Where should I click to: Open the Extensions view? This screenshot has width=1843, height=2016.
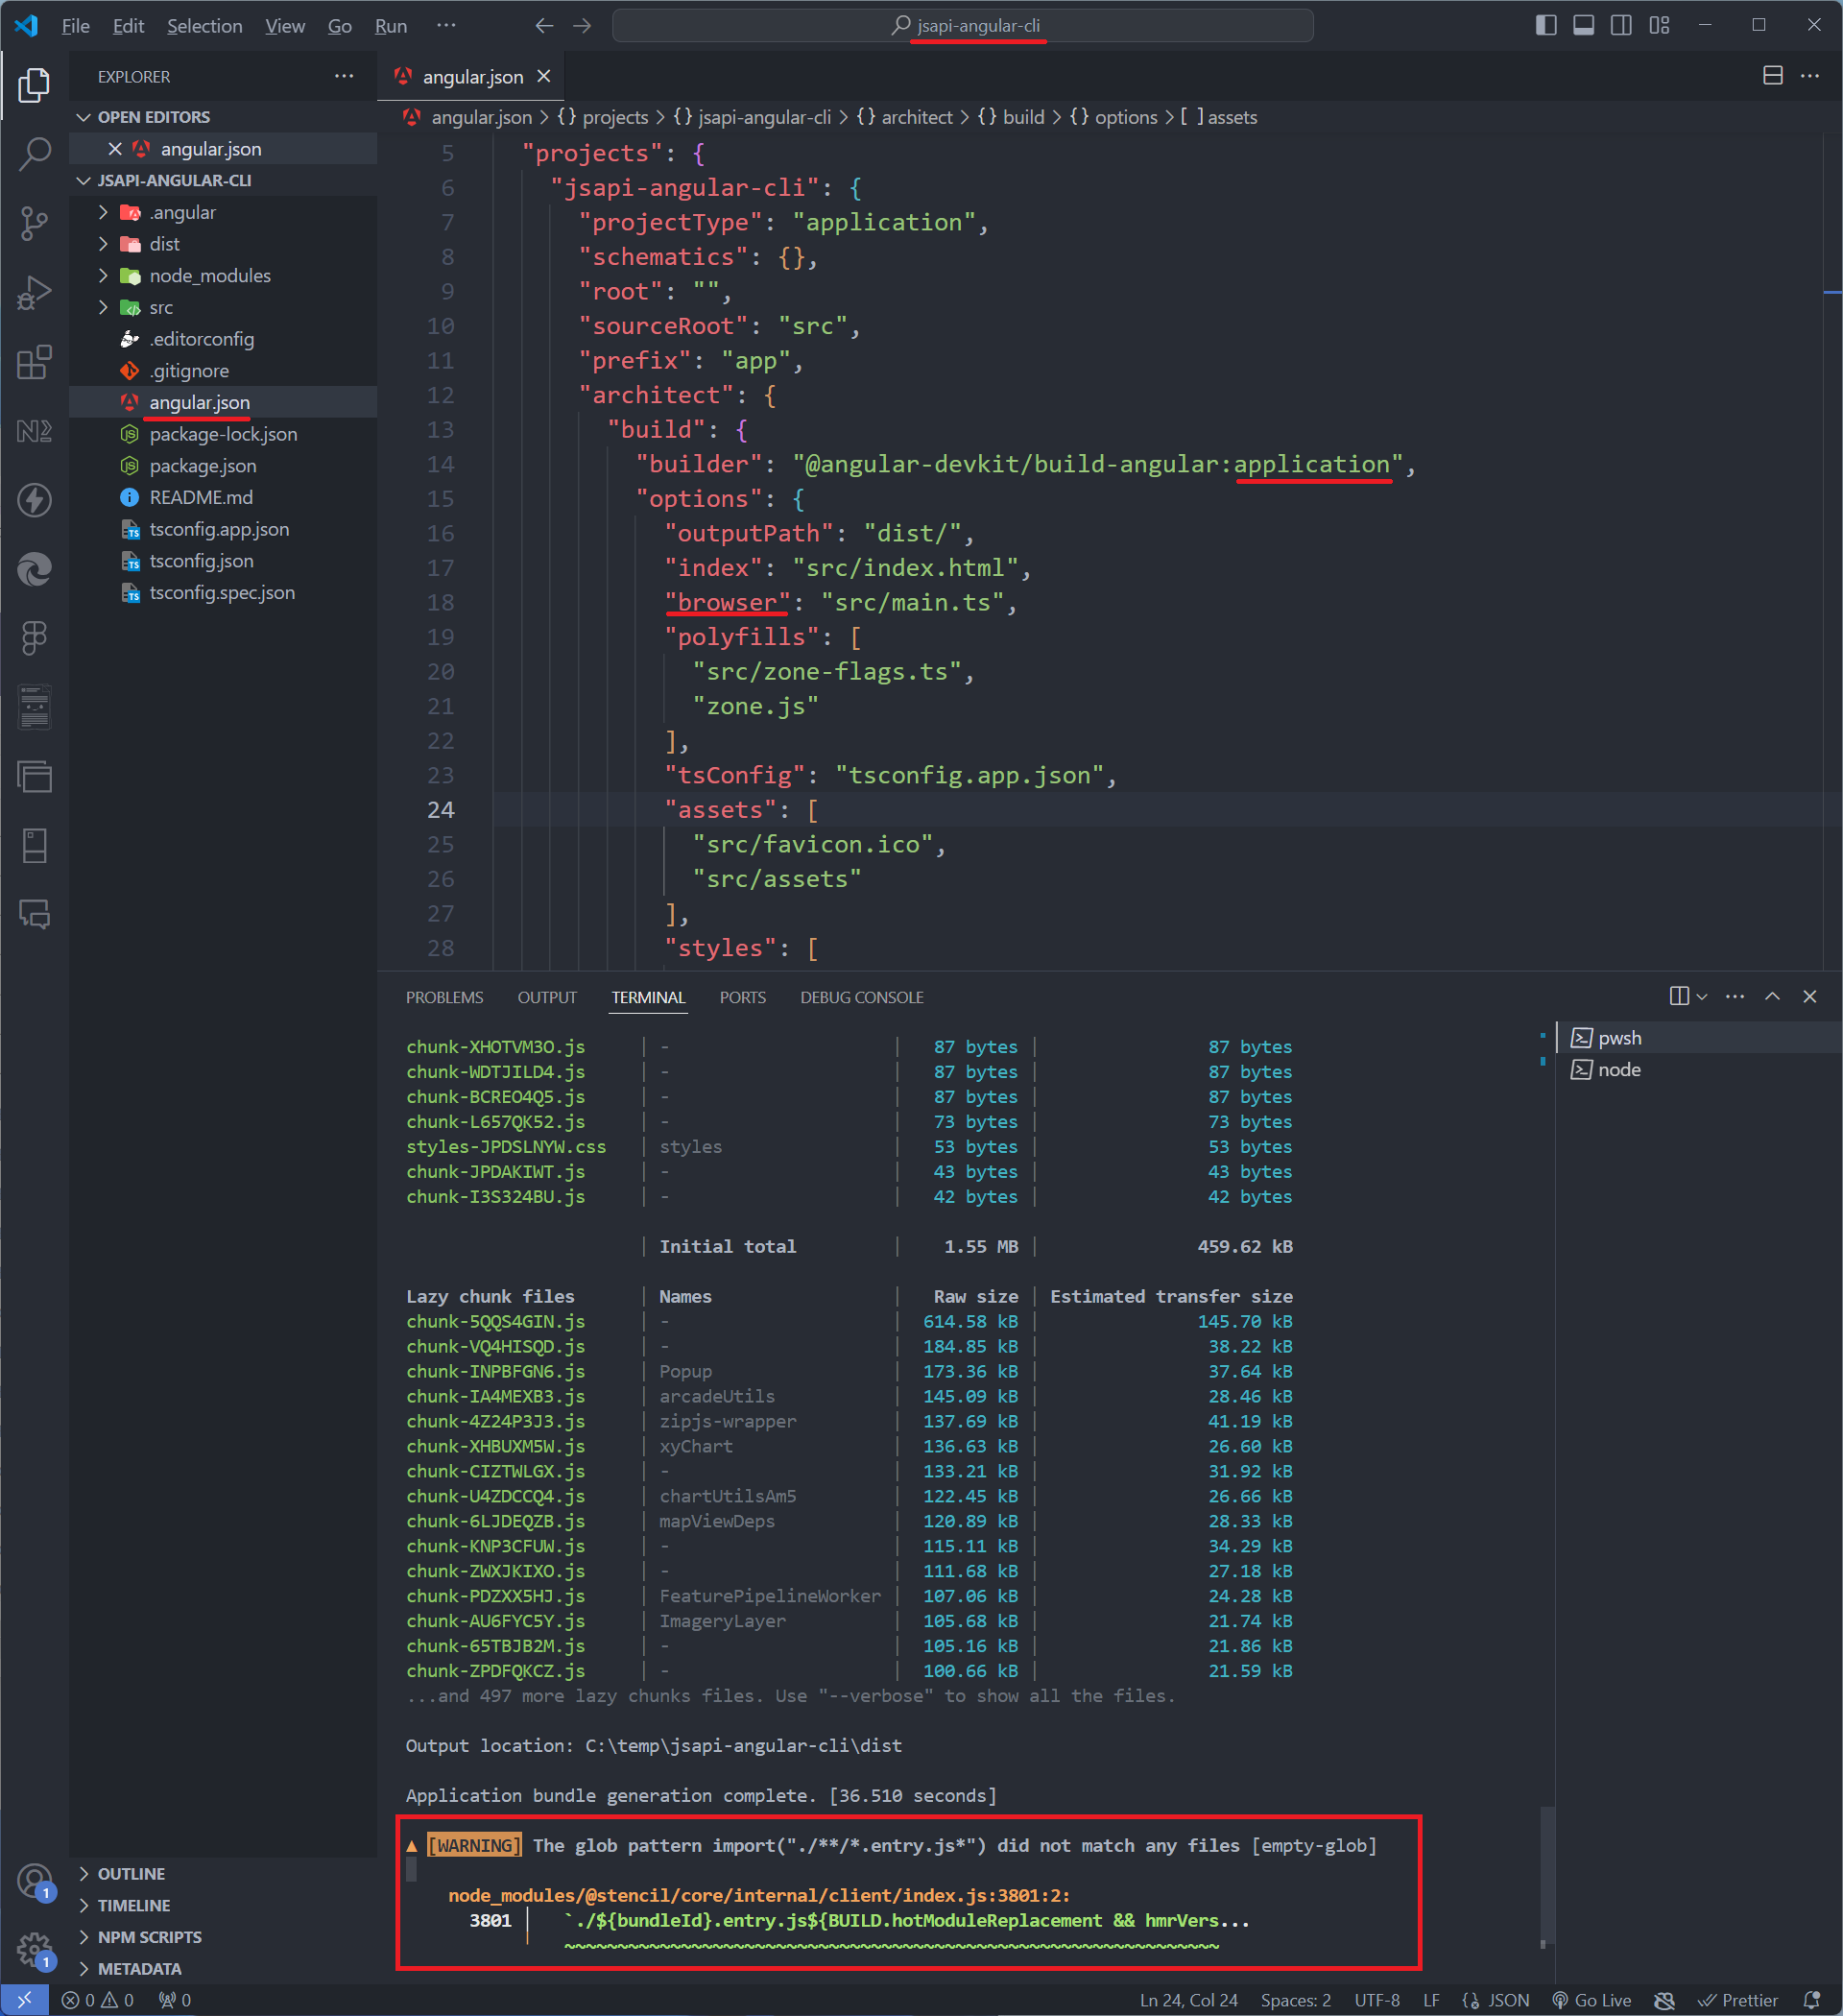pos(34,362)
